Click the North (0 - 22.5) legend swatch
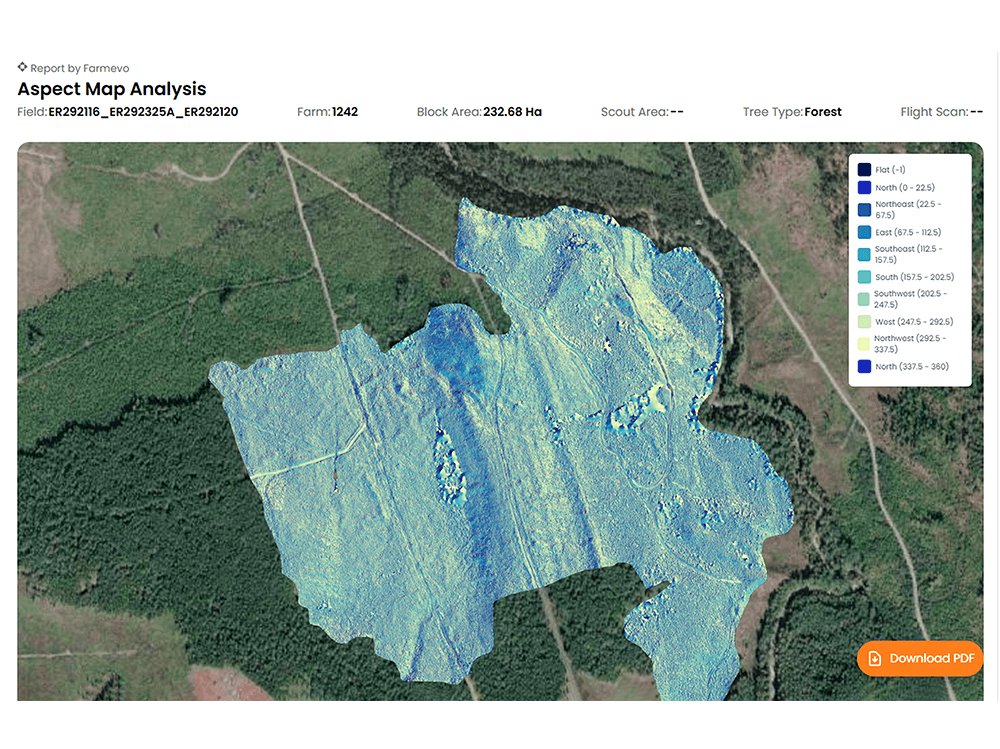Image resolution: width=1000 pixels, height=749 pixels. (x=864, y=187)
